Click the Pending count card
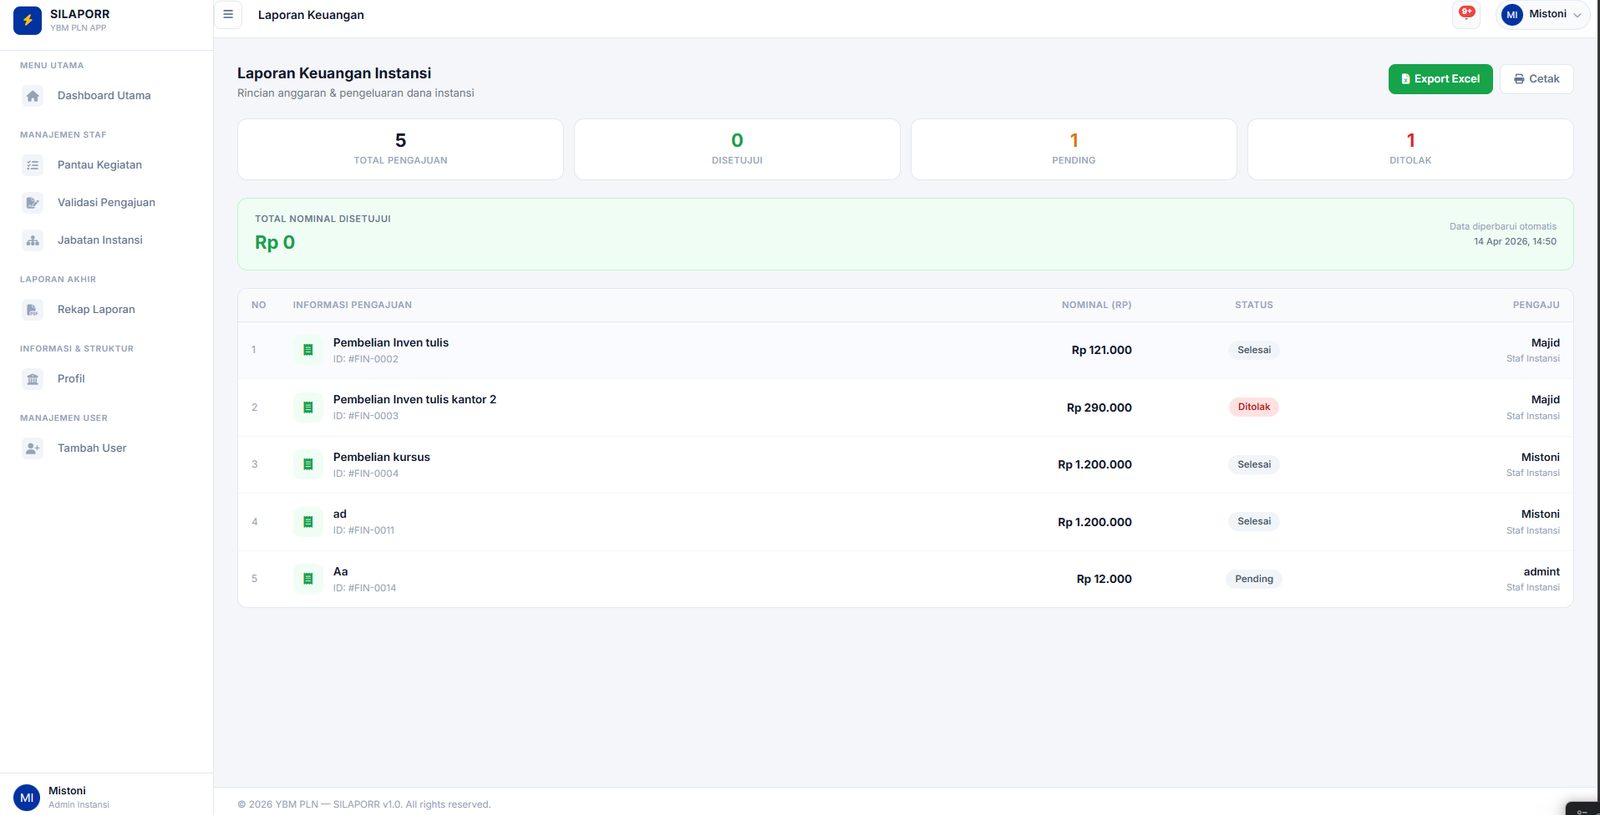 [1074, 150]
